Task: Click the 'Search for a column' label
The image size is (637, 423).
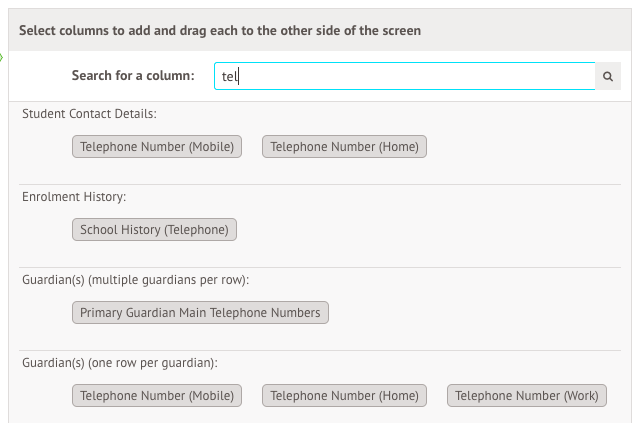Action: pyautogui.click(x=133, y=76)
